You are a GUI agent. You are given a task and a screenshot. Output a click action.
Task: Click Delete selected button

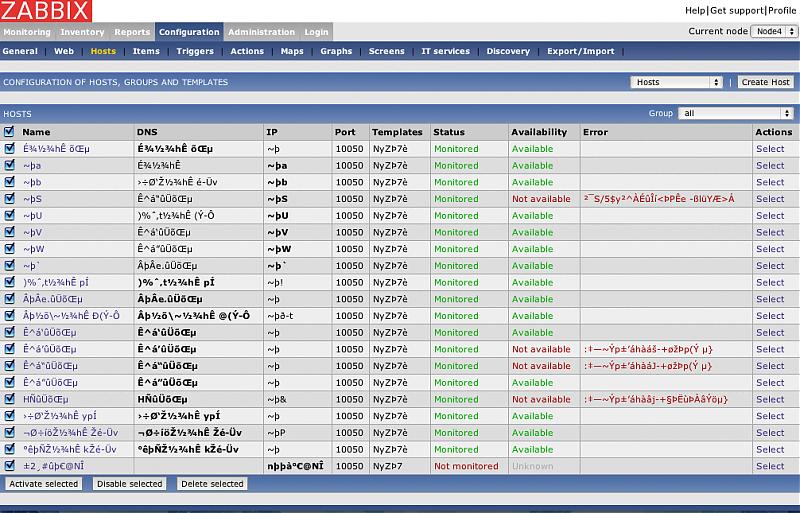[212, 483]
